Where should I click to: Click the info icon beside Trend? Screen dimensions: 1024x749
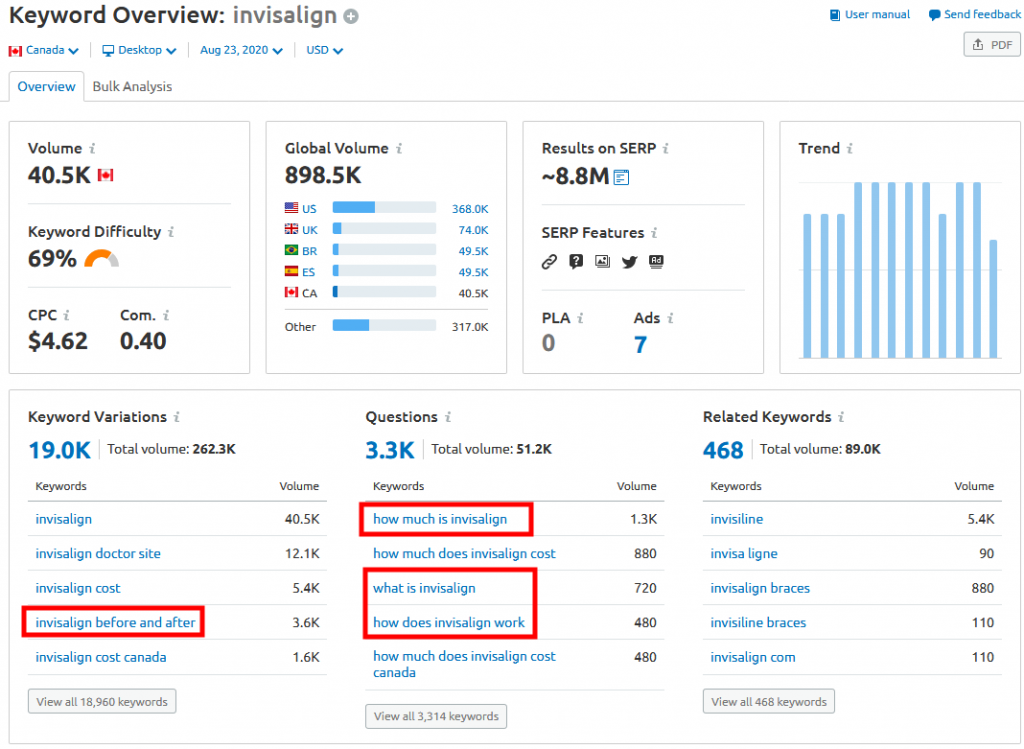[x=850, y=149]
